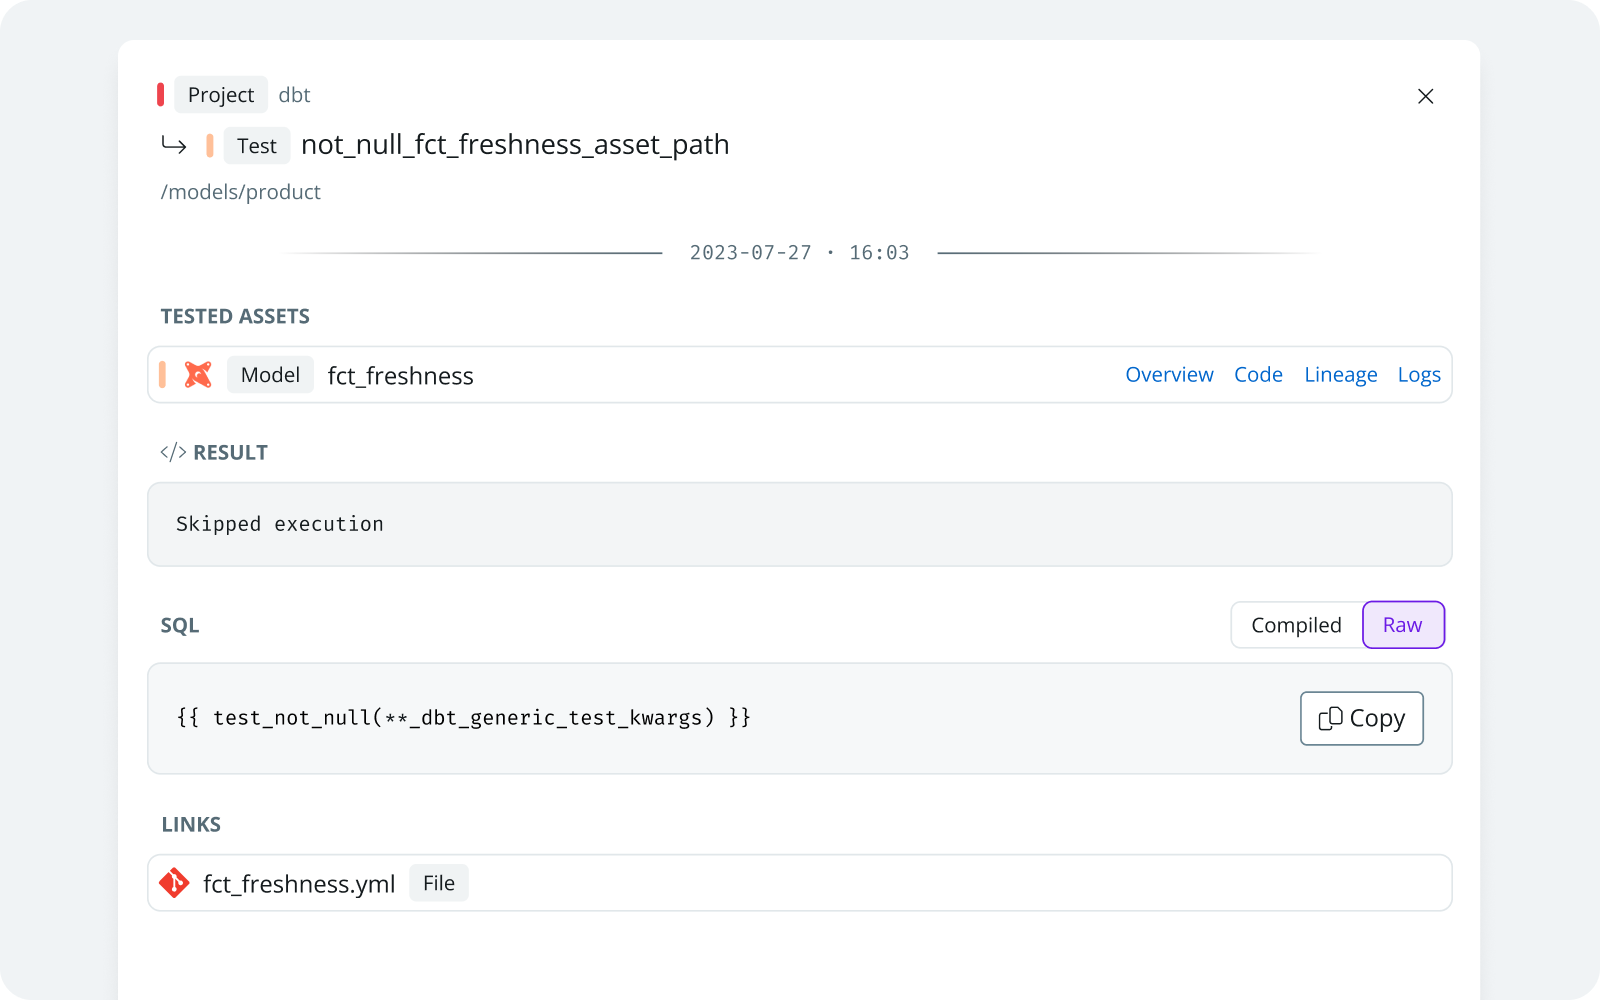
Task: Click the Model tag in tested assets
Action: tap(270, 375)
